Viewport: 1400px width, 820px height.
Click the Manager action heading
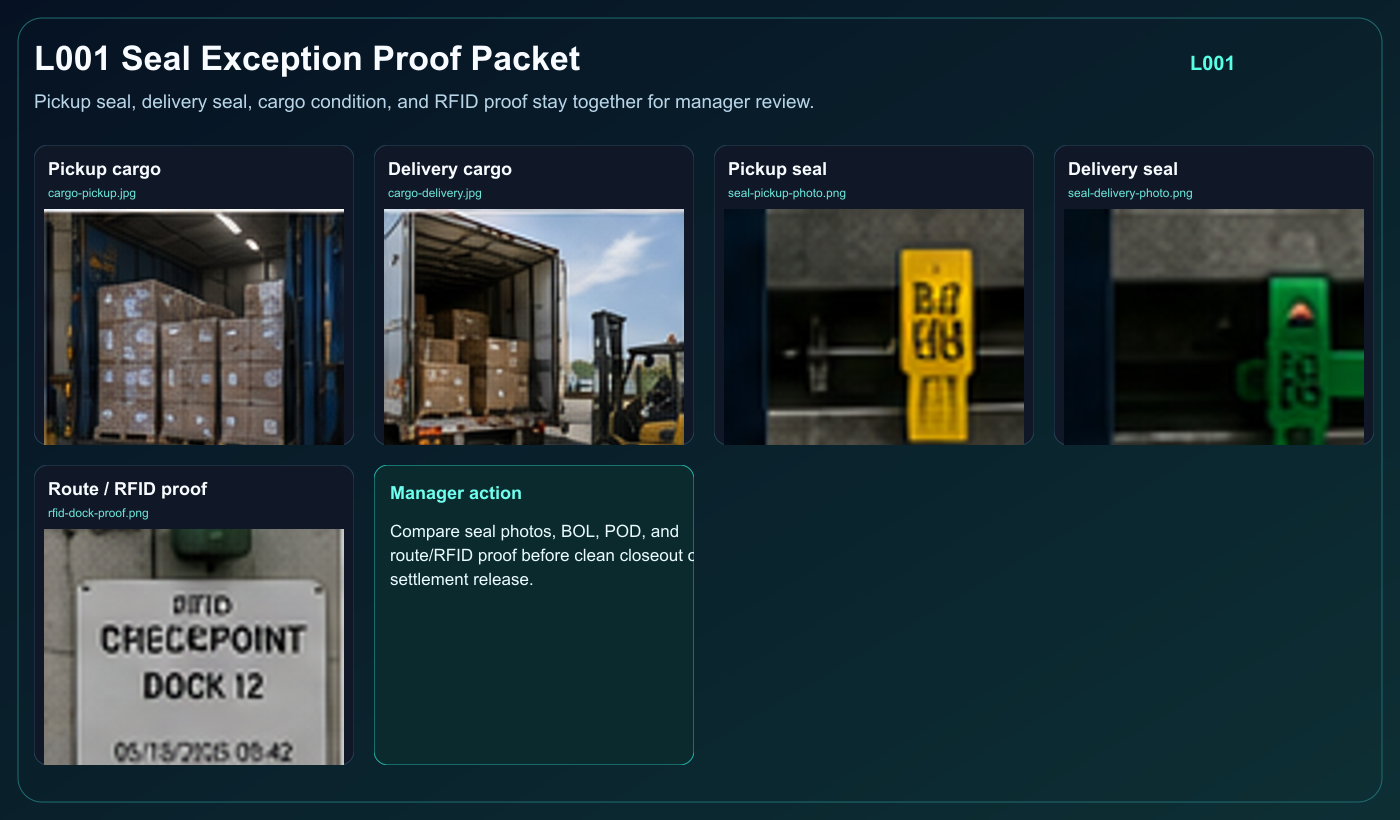coord(456,493)
